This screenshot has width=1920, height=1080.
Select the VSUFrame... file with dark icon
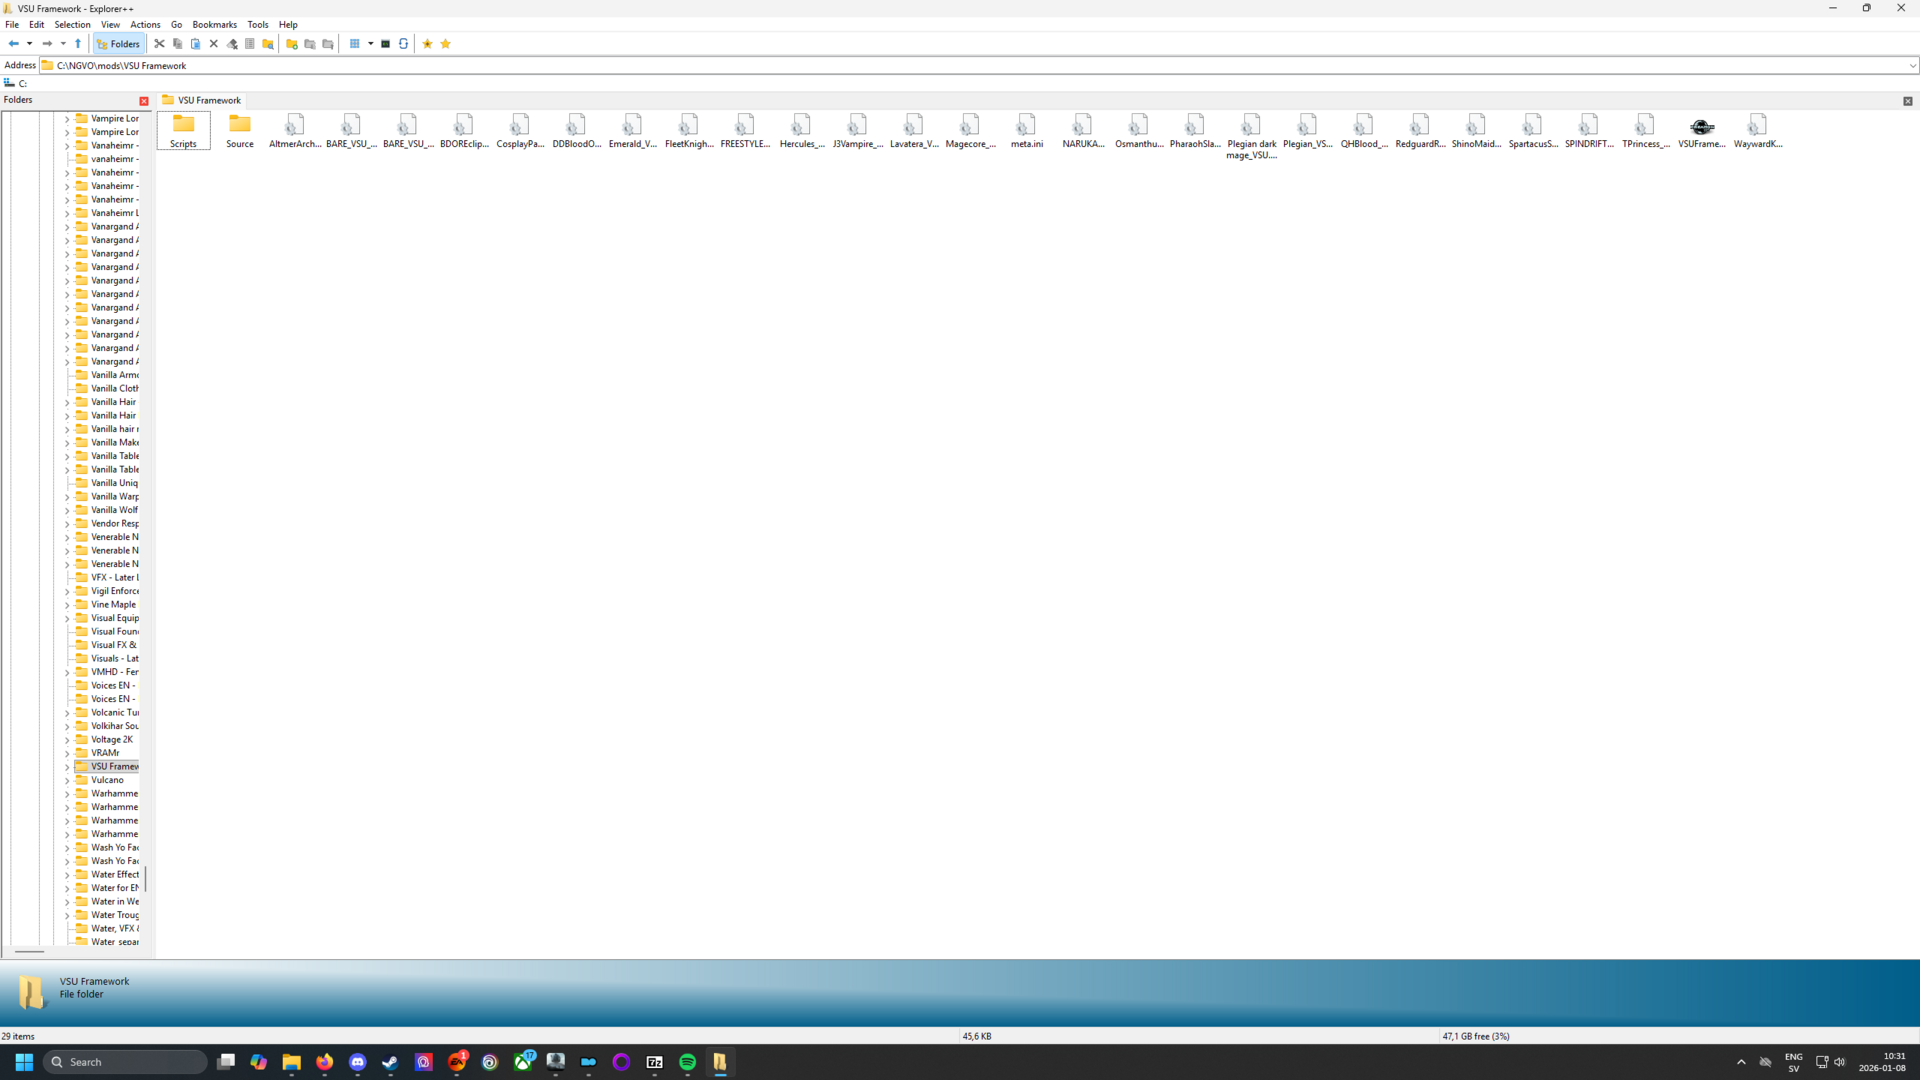click(x=1701, y=131)
